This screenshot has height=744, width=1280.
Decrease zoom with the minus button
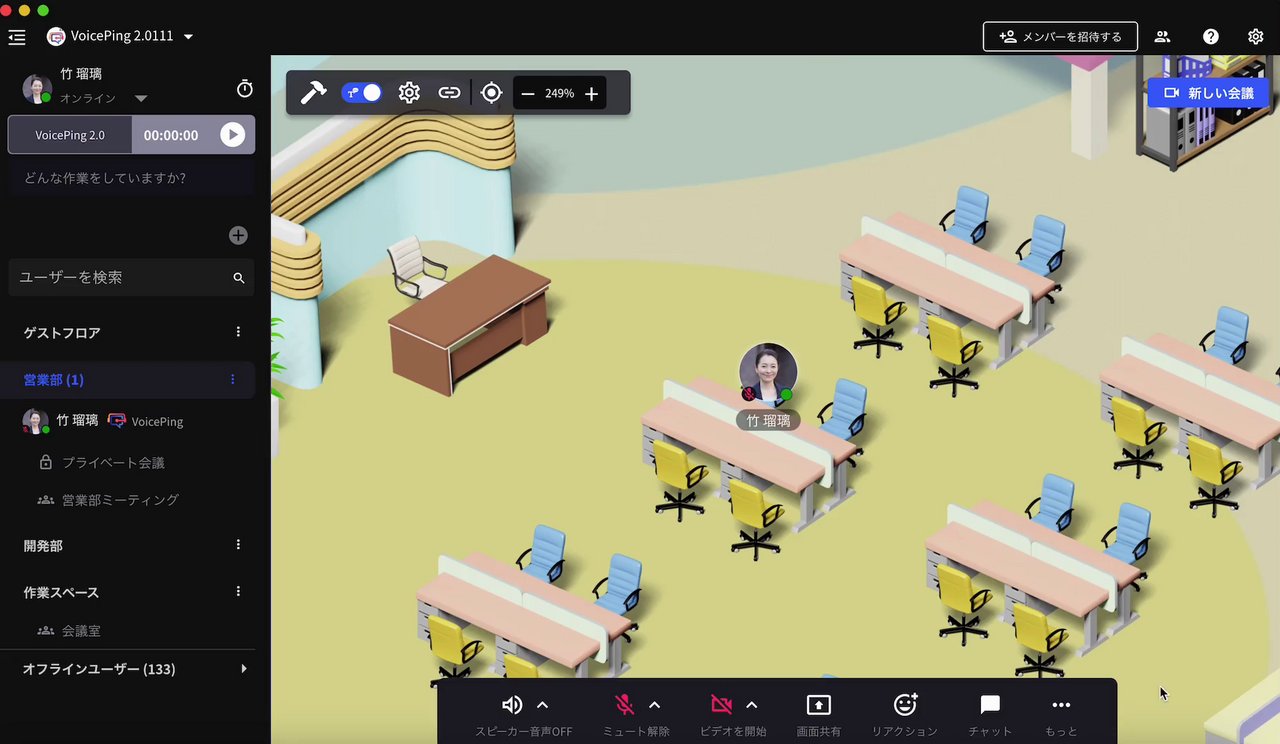528,94
